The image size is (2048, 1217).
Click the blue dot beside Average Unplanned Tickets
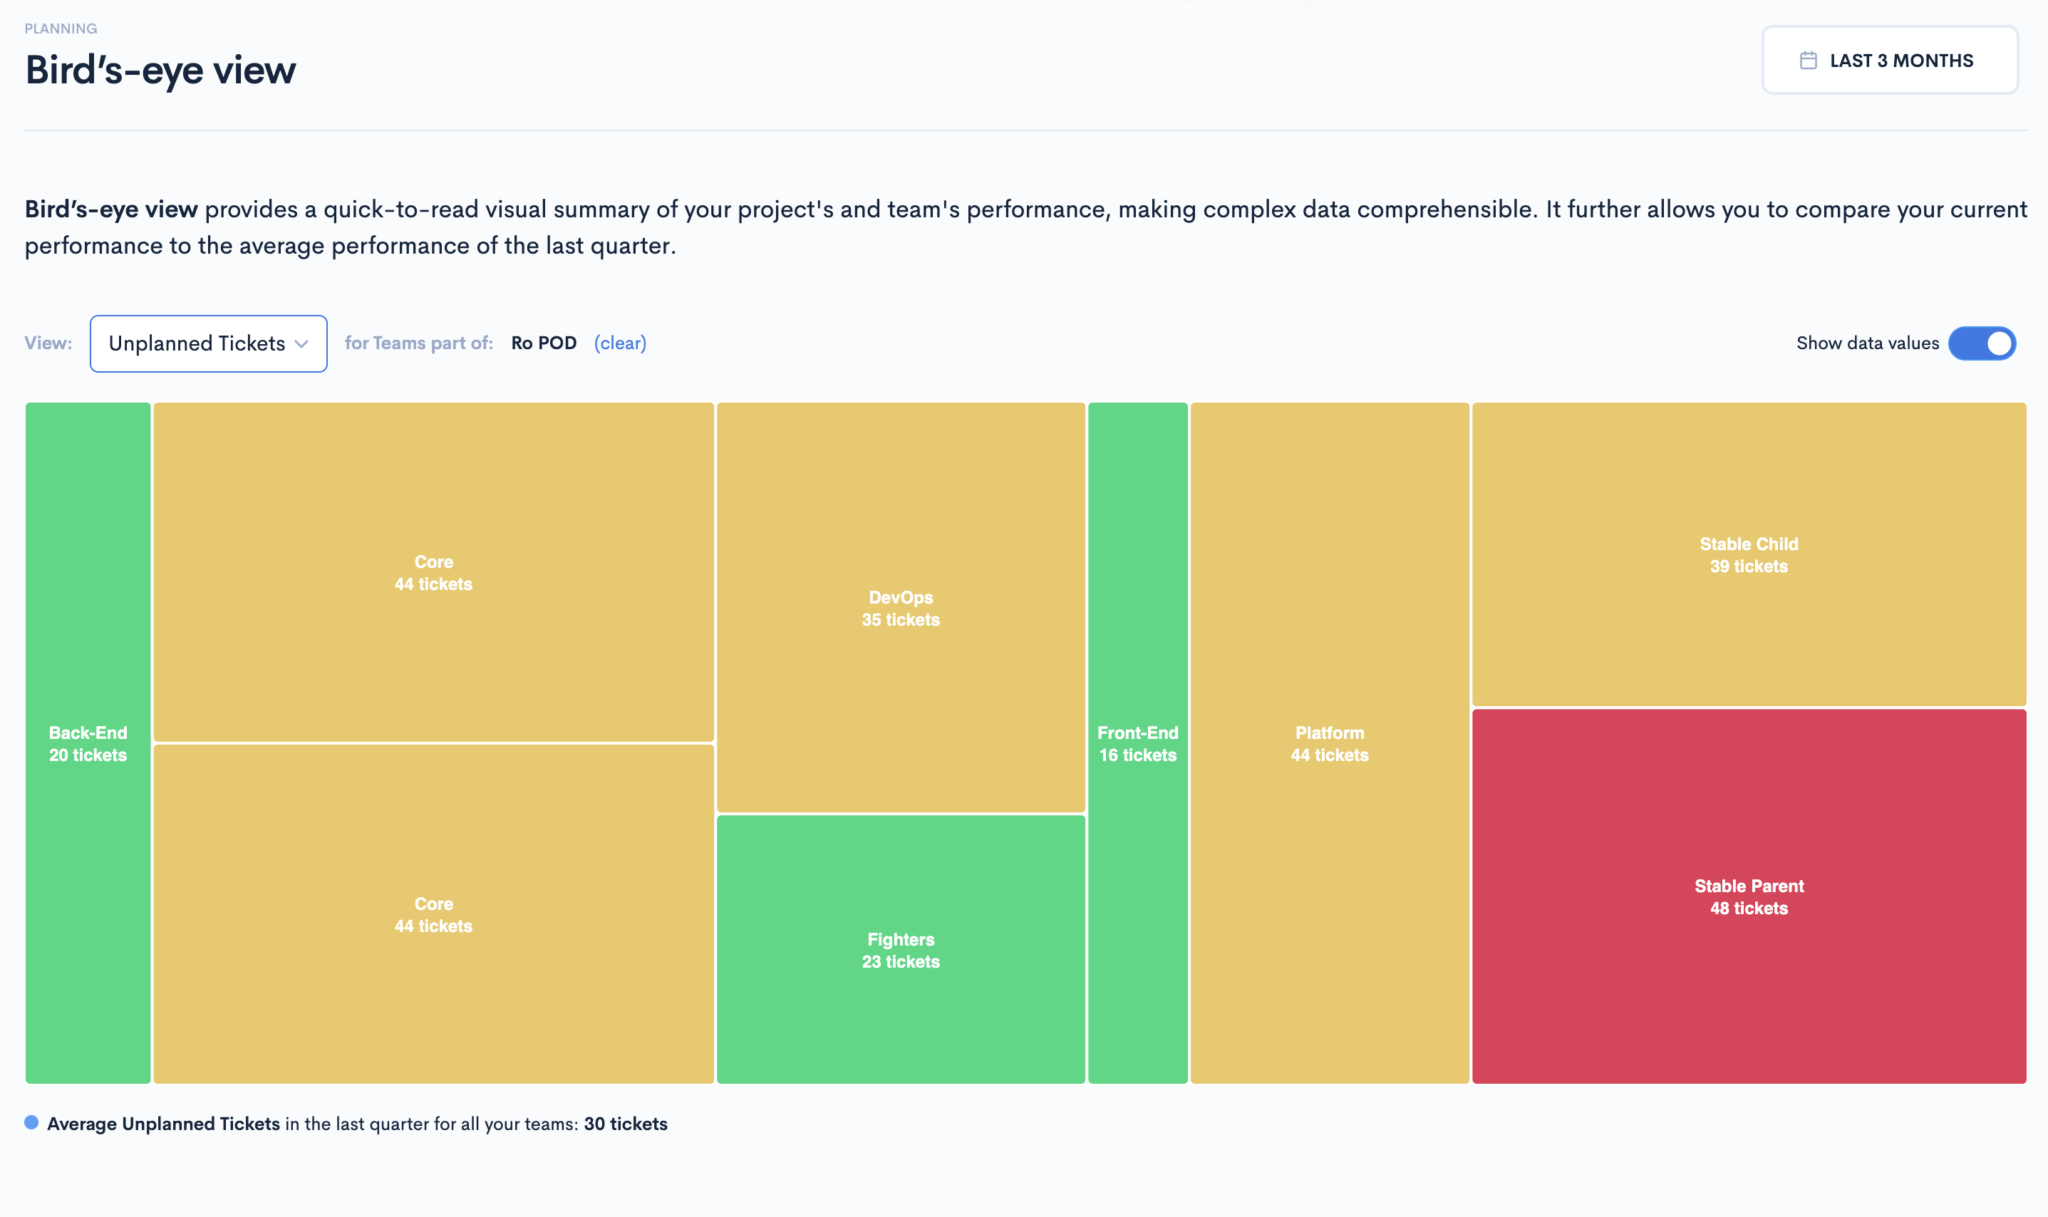click(32, 1123)
